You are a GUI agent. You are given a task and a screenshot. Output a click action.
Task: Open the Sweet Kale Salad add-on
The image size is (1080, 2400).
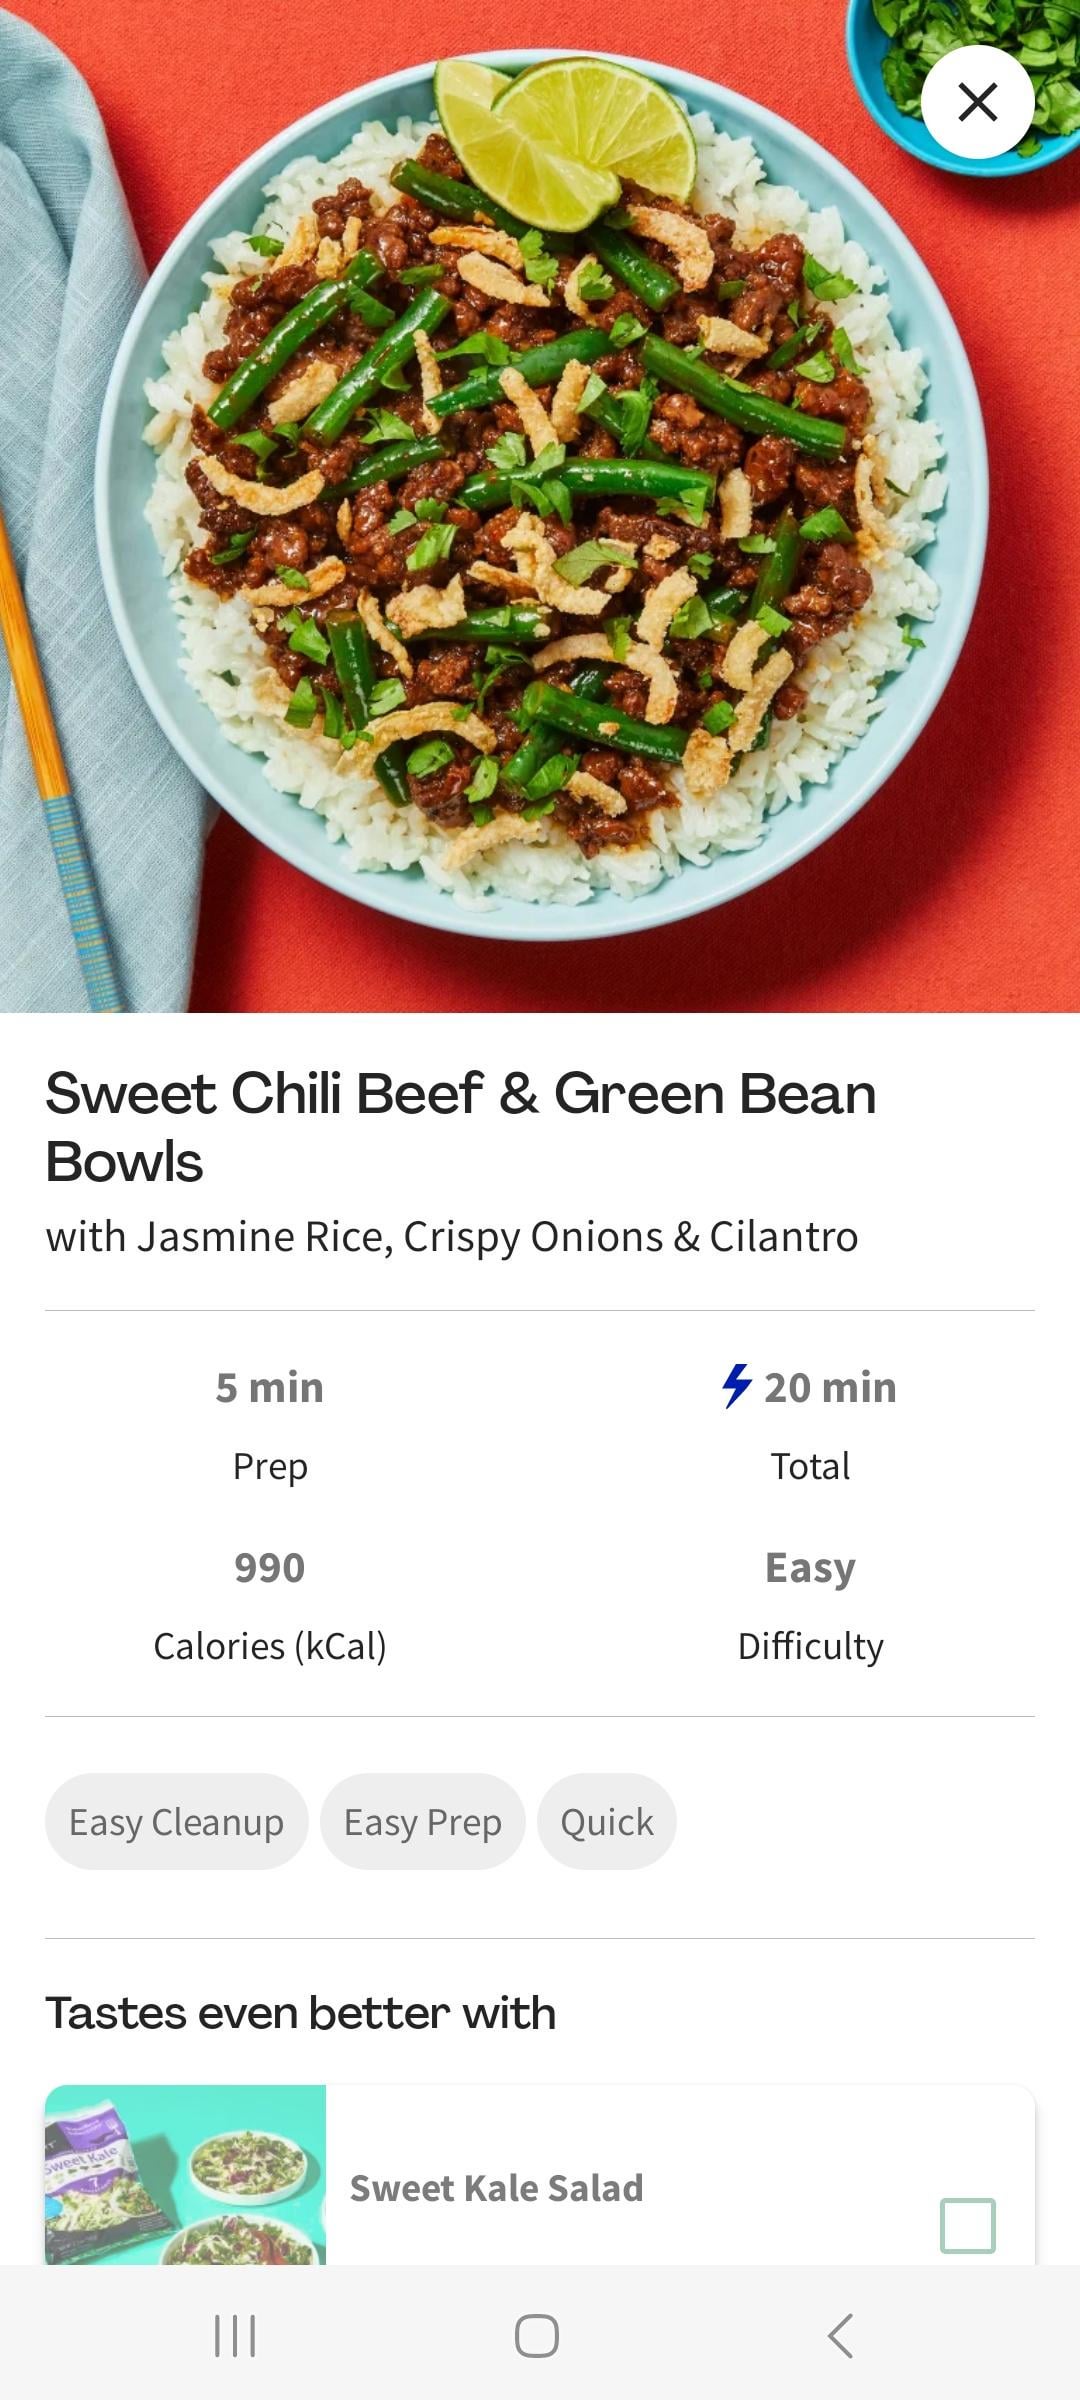coord(496,2188)
